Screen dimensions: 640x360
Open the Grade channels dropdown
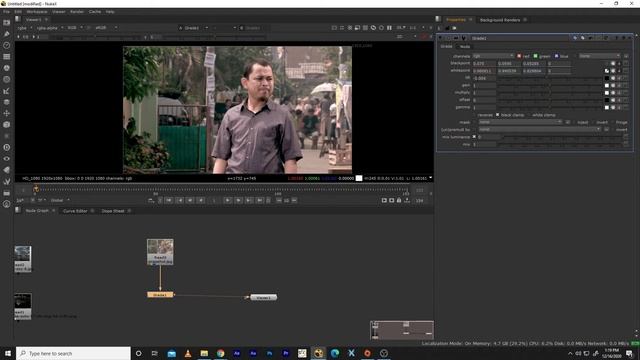tap(493, 56)
